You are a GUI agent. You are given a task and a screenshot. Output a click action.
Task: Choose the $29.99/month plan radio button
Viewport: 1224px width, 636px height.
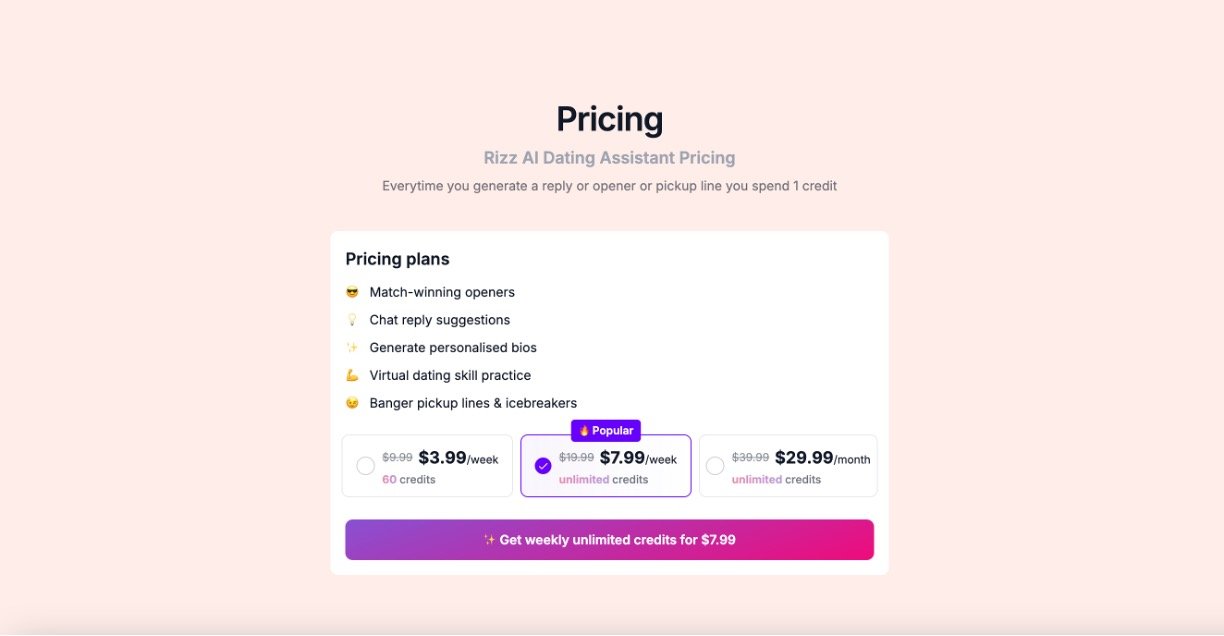point(715,466)
